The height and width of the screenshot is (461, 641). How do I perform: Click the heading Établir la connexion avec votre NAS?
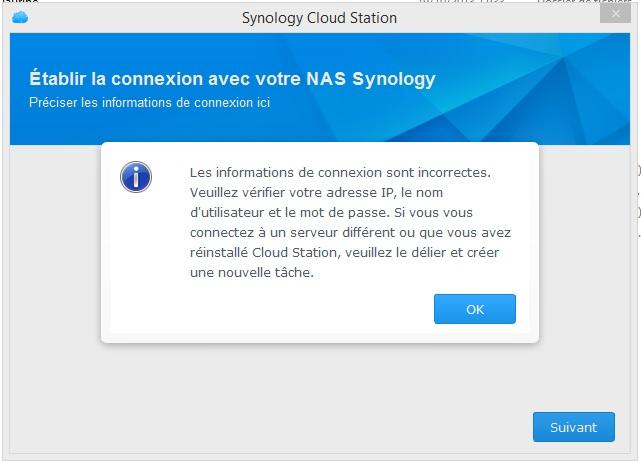(232, 79)
